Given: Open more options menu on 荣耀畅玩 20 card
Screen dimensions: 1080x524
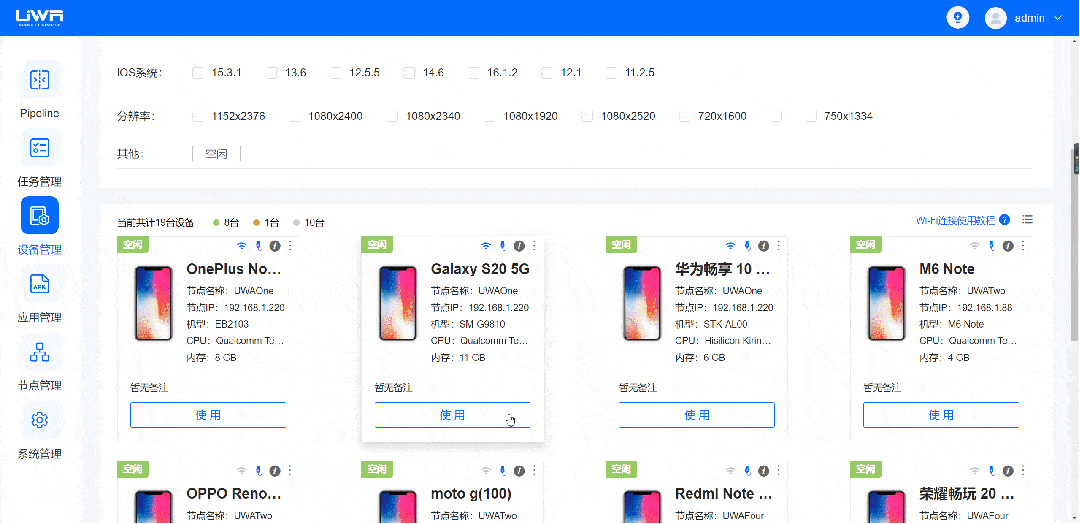Looking at the screenshot, I should pyautogui.click(x=1023, y=470).
